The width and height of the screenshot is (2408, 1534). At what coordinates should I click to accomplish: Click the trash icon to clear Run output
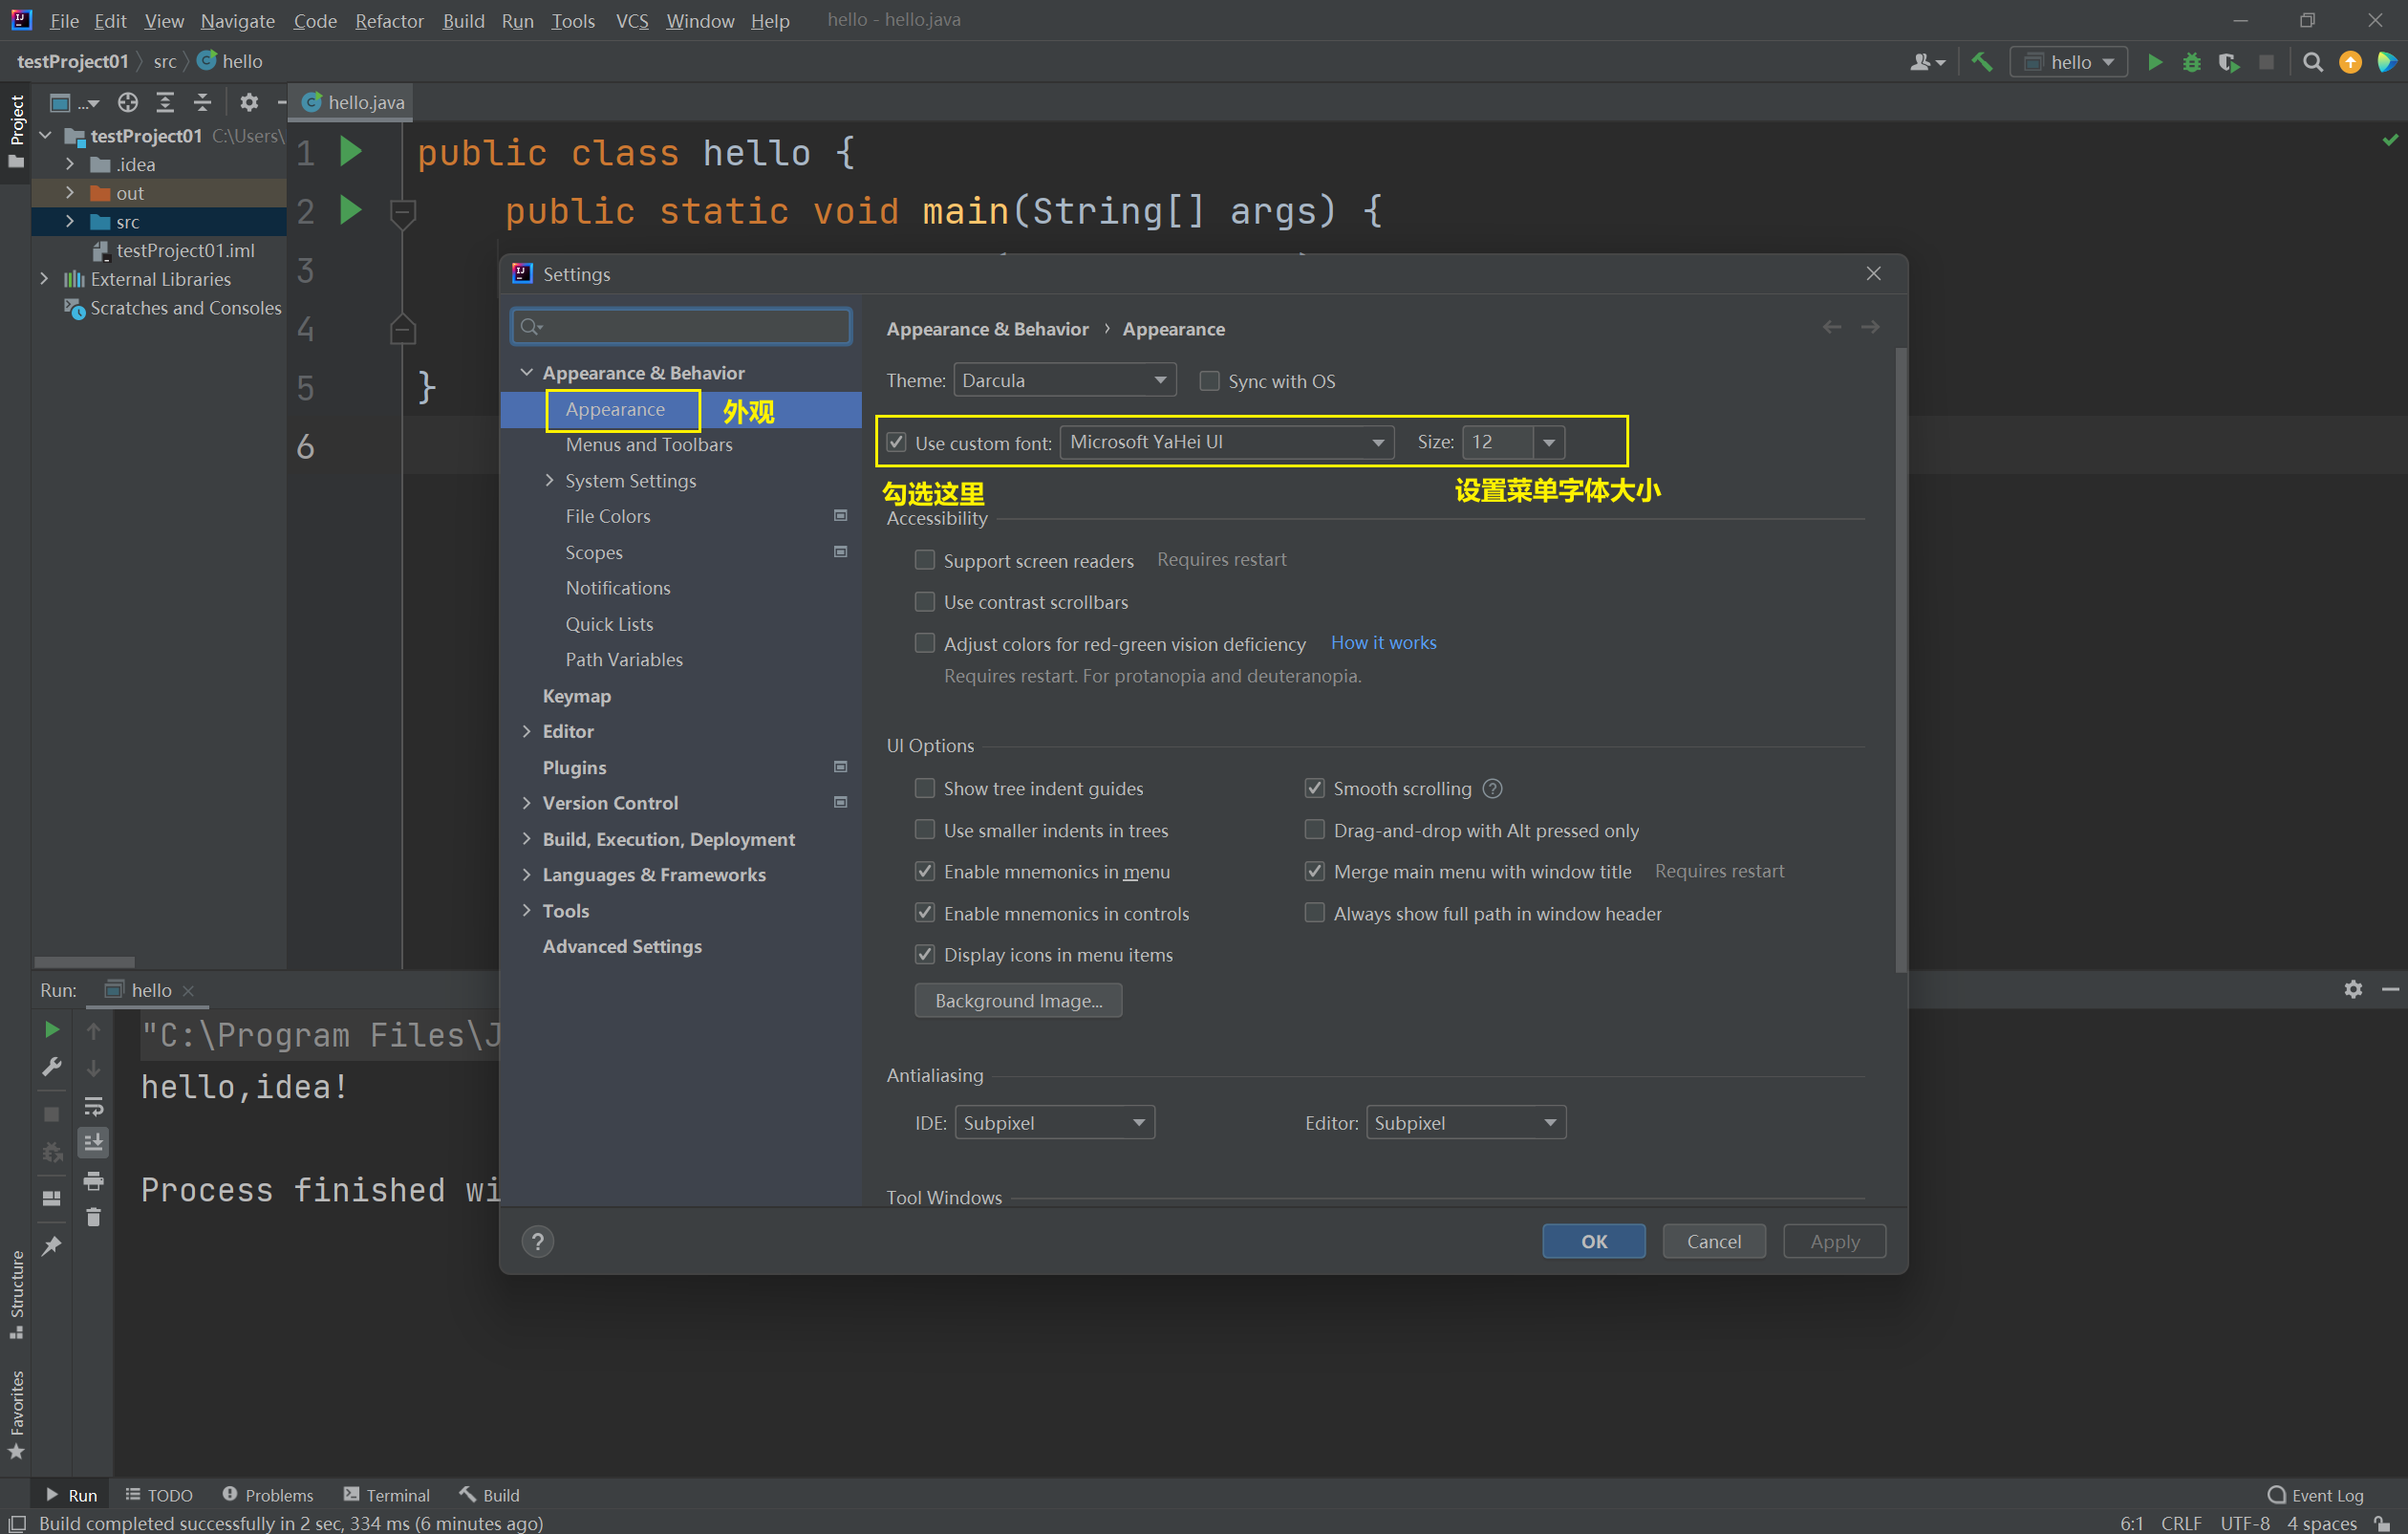pos(94,1217)
